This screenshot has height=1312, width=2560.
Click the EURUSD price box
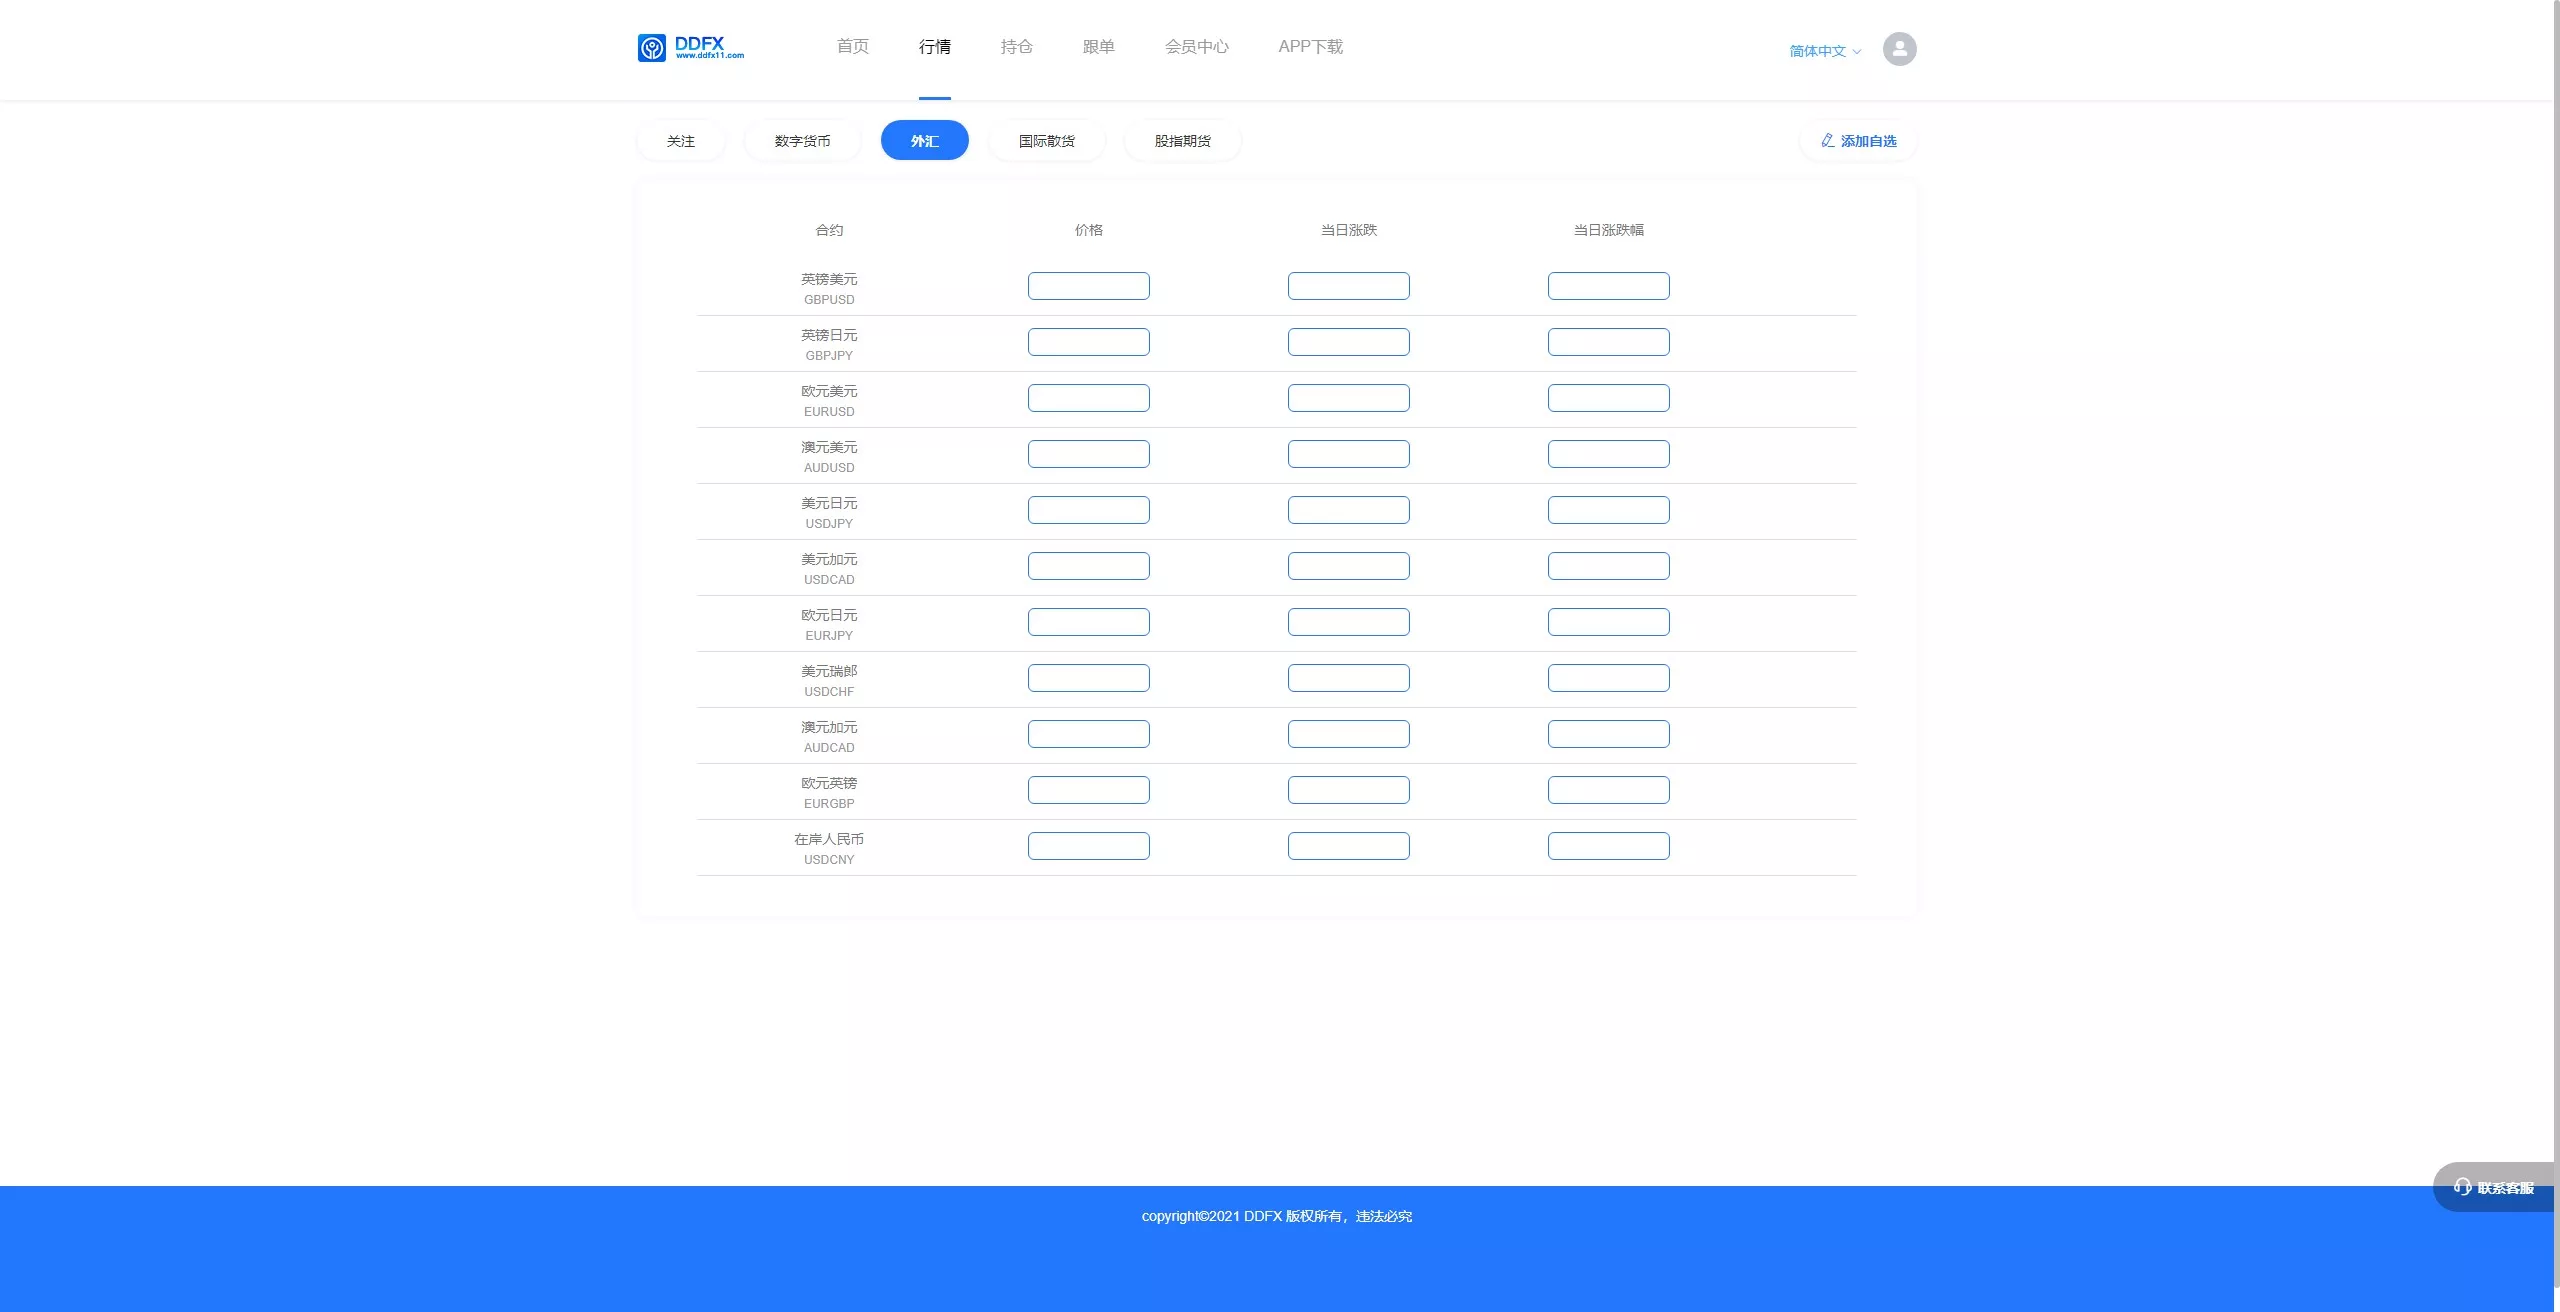pos(1088,398)
